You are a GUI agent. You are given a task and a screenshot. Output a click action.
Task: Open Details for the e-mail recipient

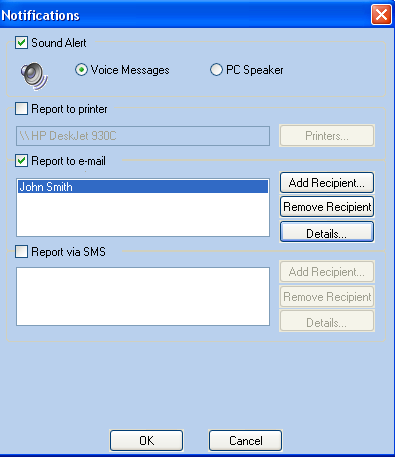tap(327, 232)
